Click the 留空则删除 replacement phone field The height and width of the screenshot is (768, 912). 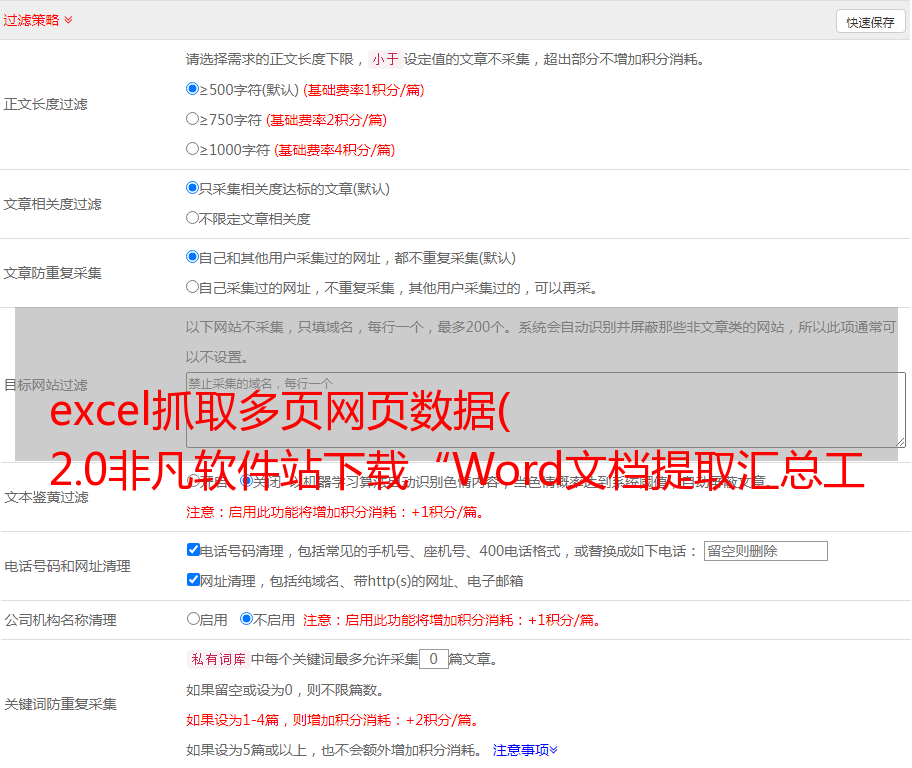coord(765,551)
